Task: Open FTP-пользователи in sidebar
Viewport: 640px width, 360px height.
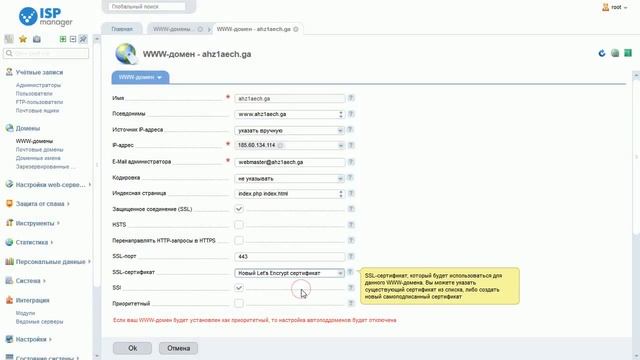Action: pos(39,102)
